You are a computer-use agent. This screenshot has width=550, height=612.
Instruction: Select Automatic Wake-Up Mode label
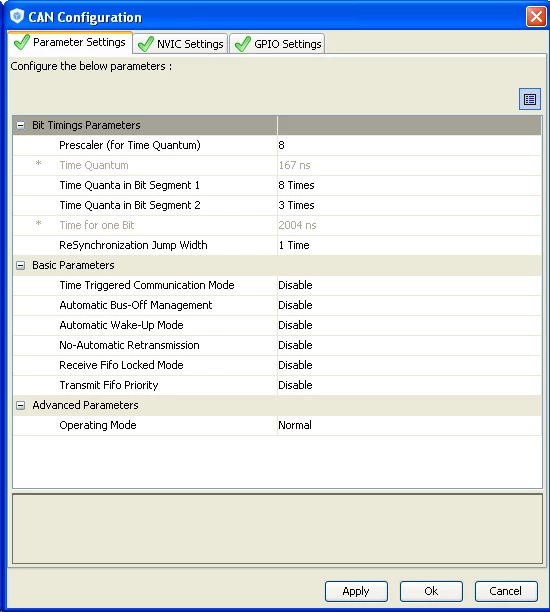click(121, 325)
